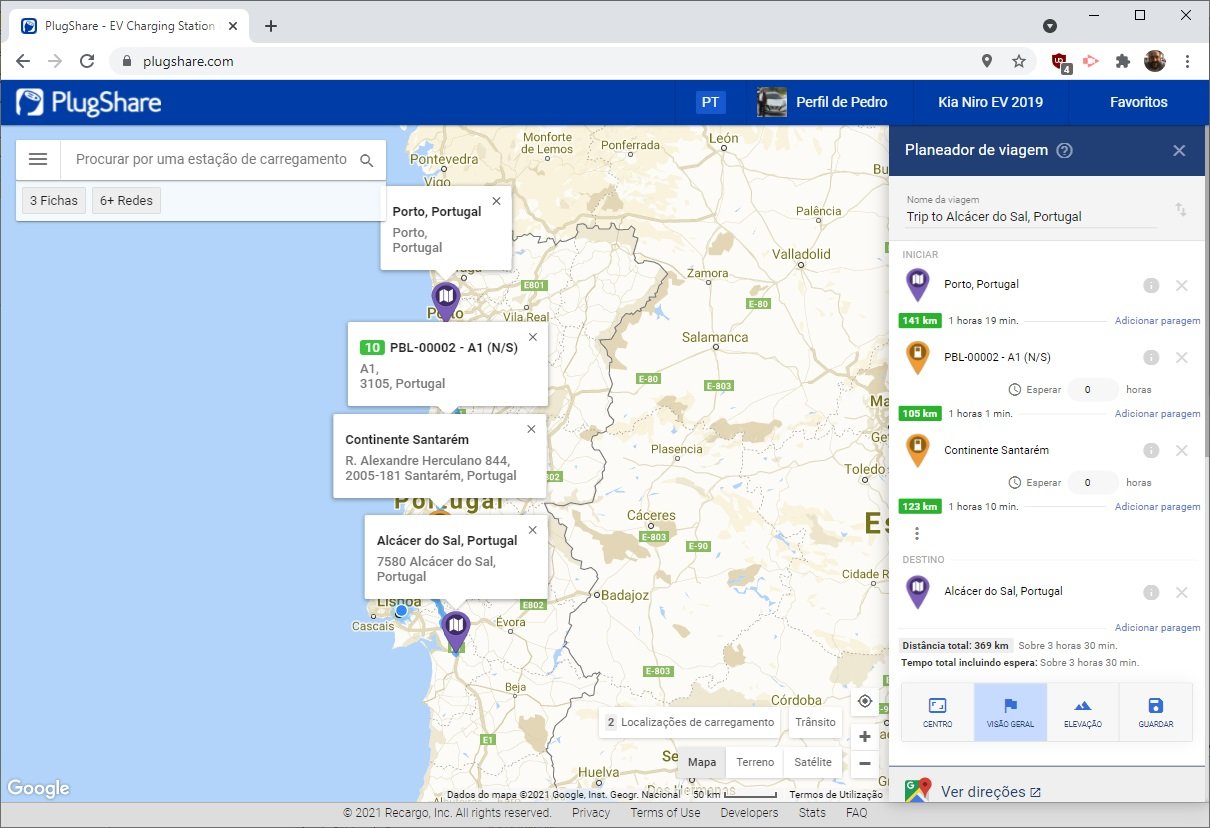
Task: Toggle the Visão Geral overview button
Action: 1010,712
